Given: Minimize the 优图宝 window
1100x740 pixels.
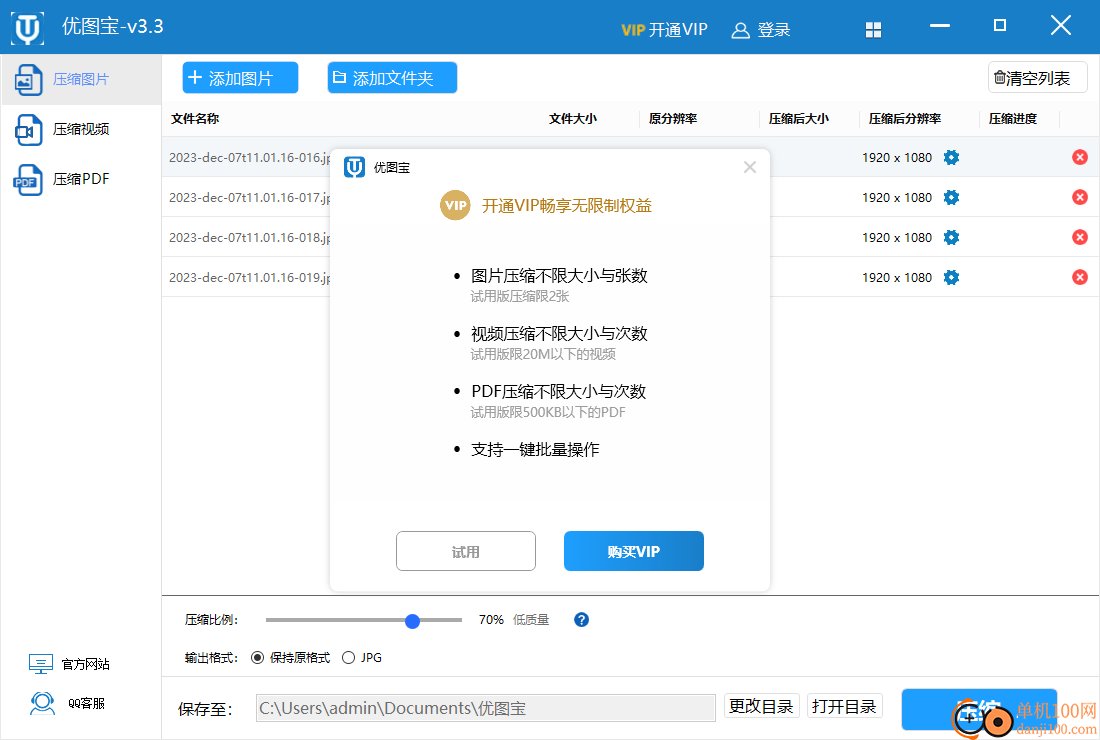Looking at the screenshot, I should pos(939,26).
